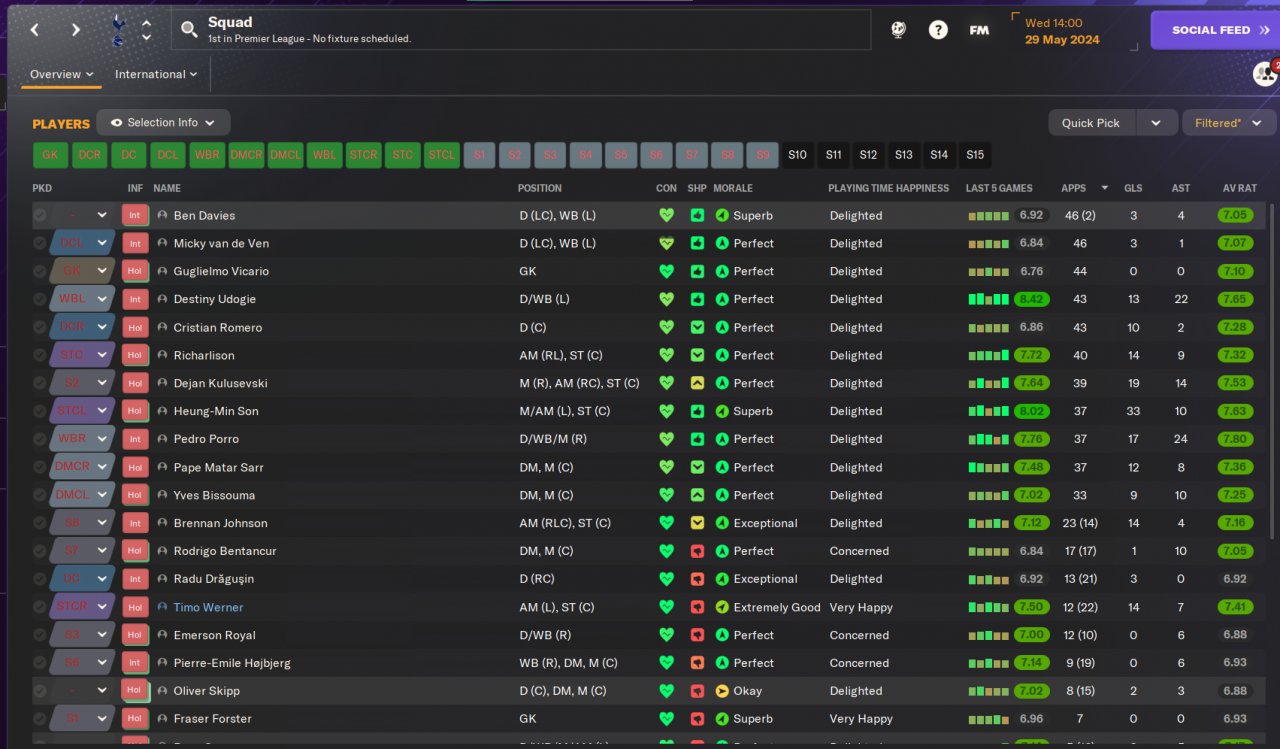
Task: Tick the selection circle for Ben Davies
Action: point(40,215)
